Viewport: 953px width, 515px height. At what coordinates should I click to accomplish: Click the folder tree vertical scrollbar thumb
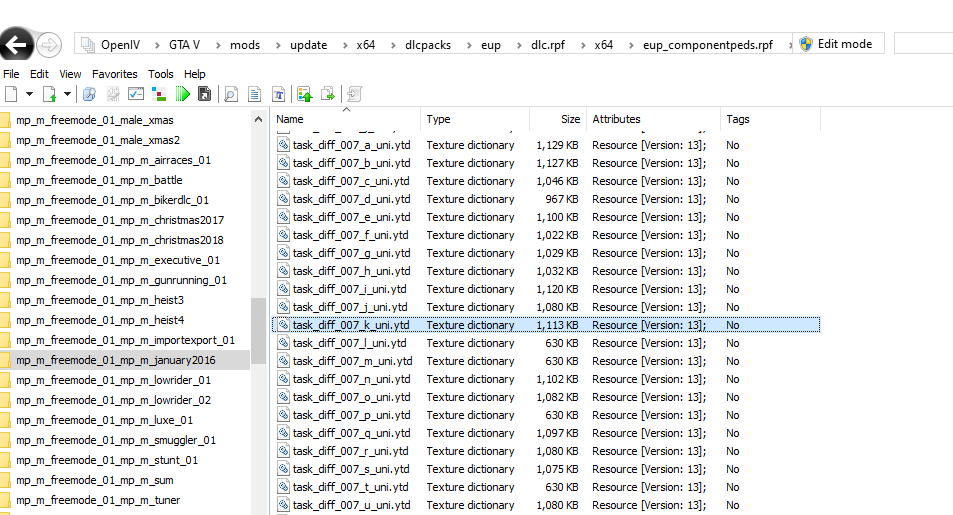point(258,330)
